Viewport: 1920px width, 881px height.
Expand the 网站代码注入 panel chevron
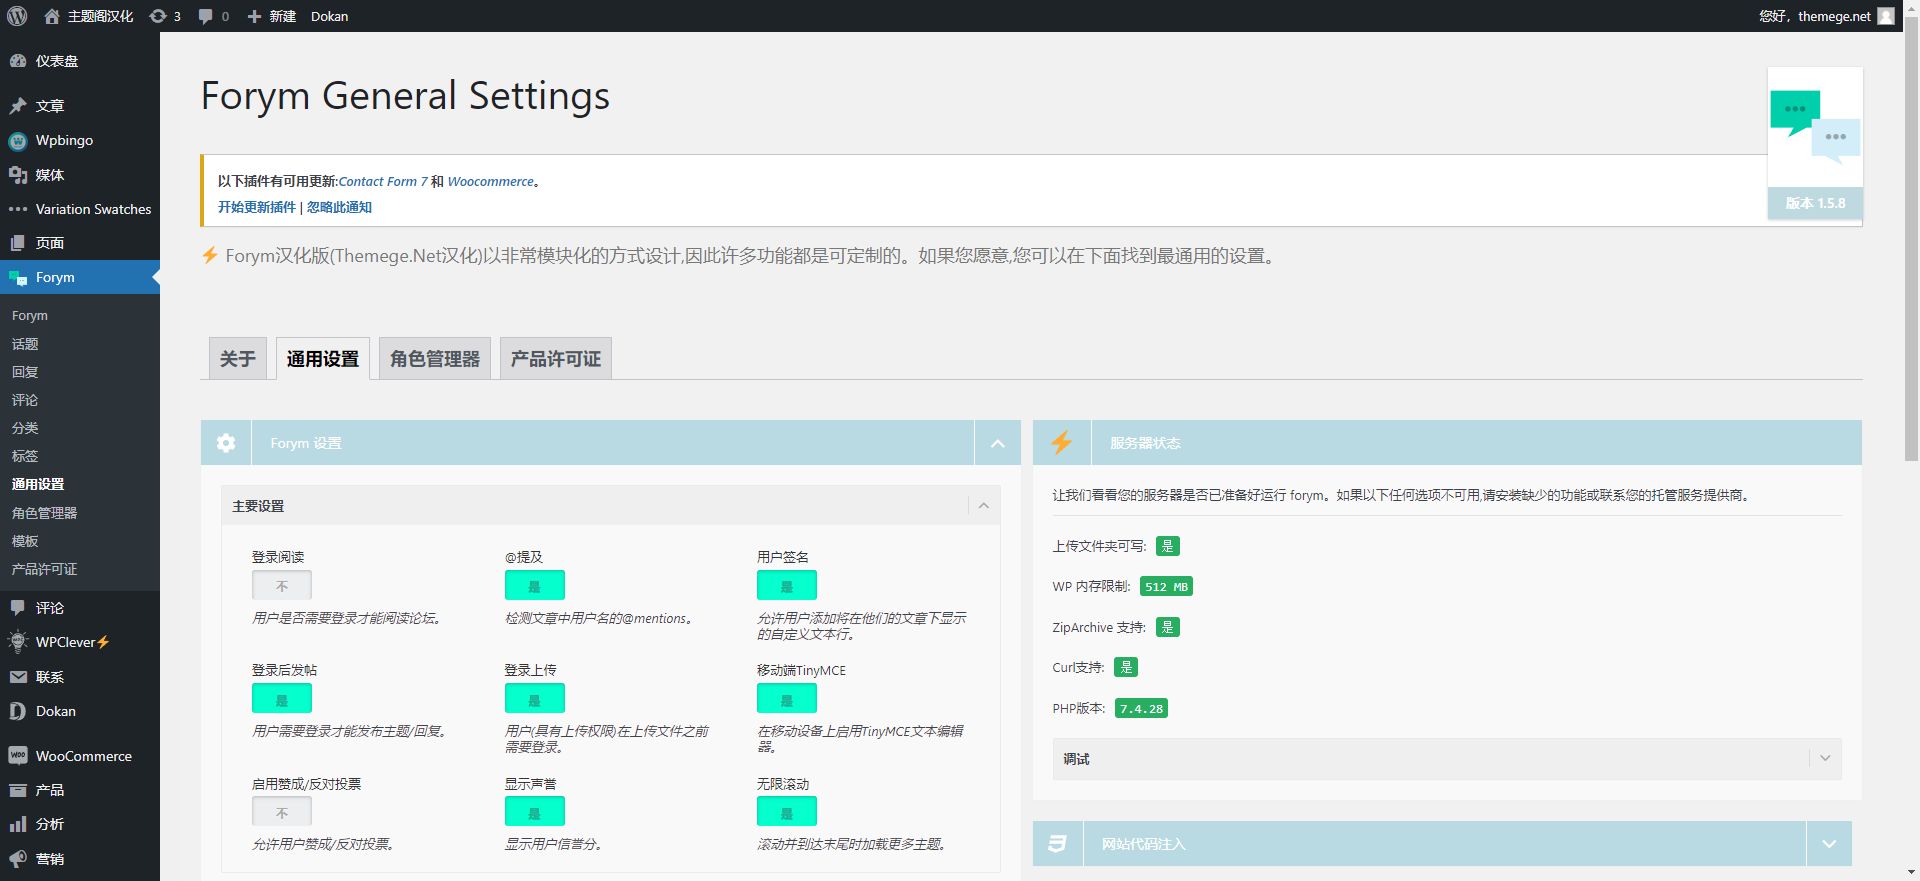[1829, 844]
